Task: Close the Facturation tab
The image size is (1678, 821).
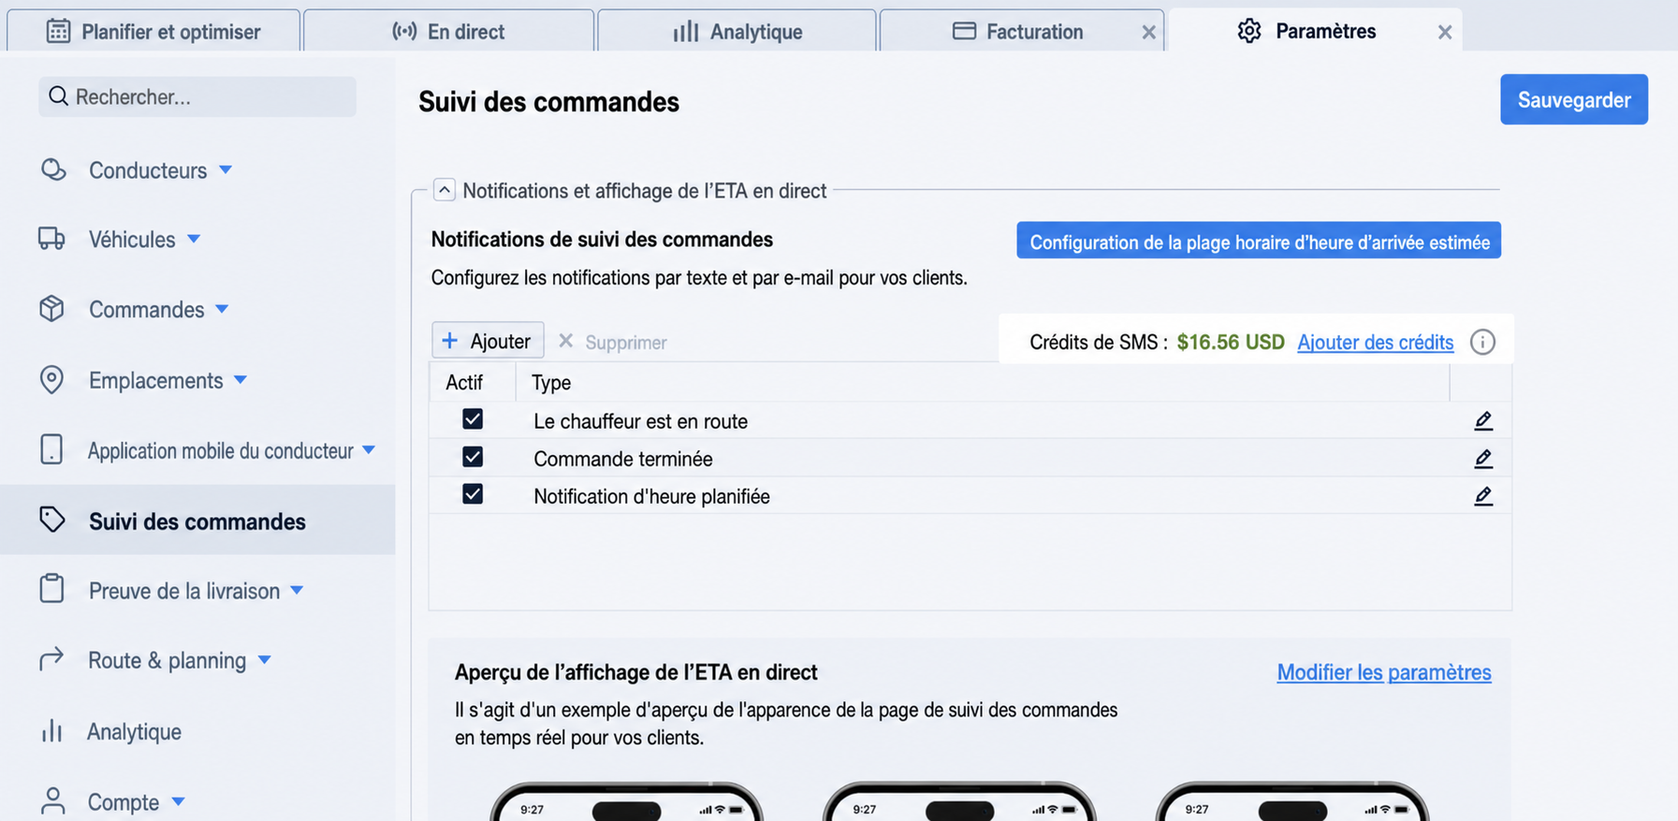Action: tap(1149, 32)
